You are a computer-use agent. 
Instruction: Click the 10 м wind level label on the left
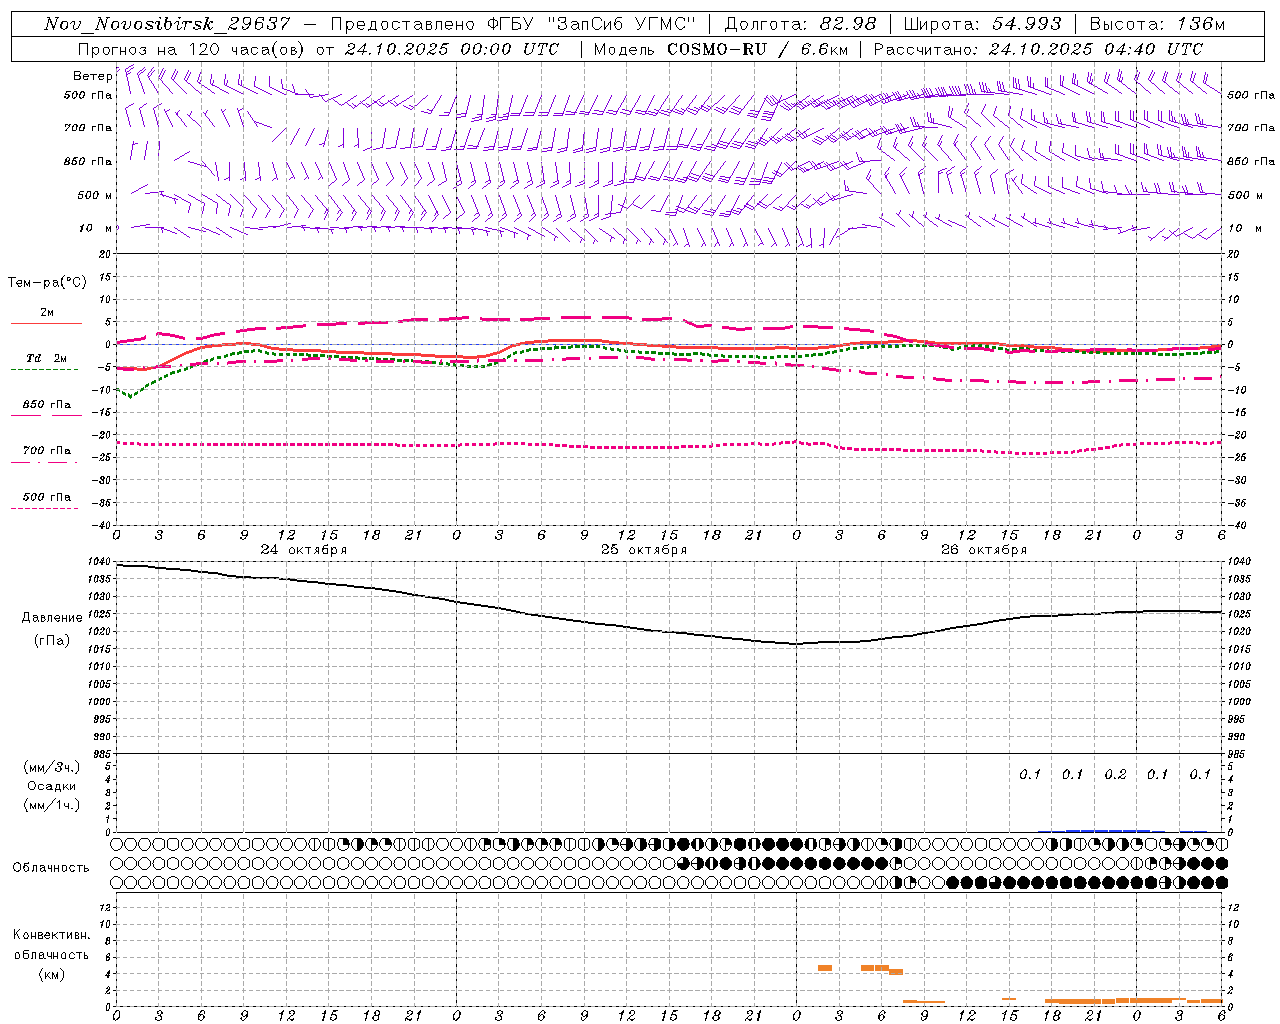[96, 229]
